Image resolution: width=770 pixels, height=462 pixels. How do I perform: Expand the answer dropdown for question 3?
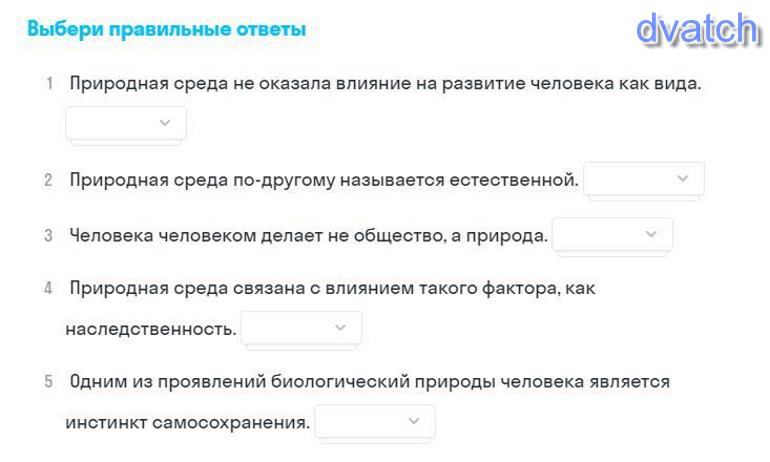coord(612,235)
